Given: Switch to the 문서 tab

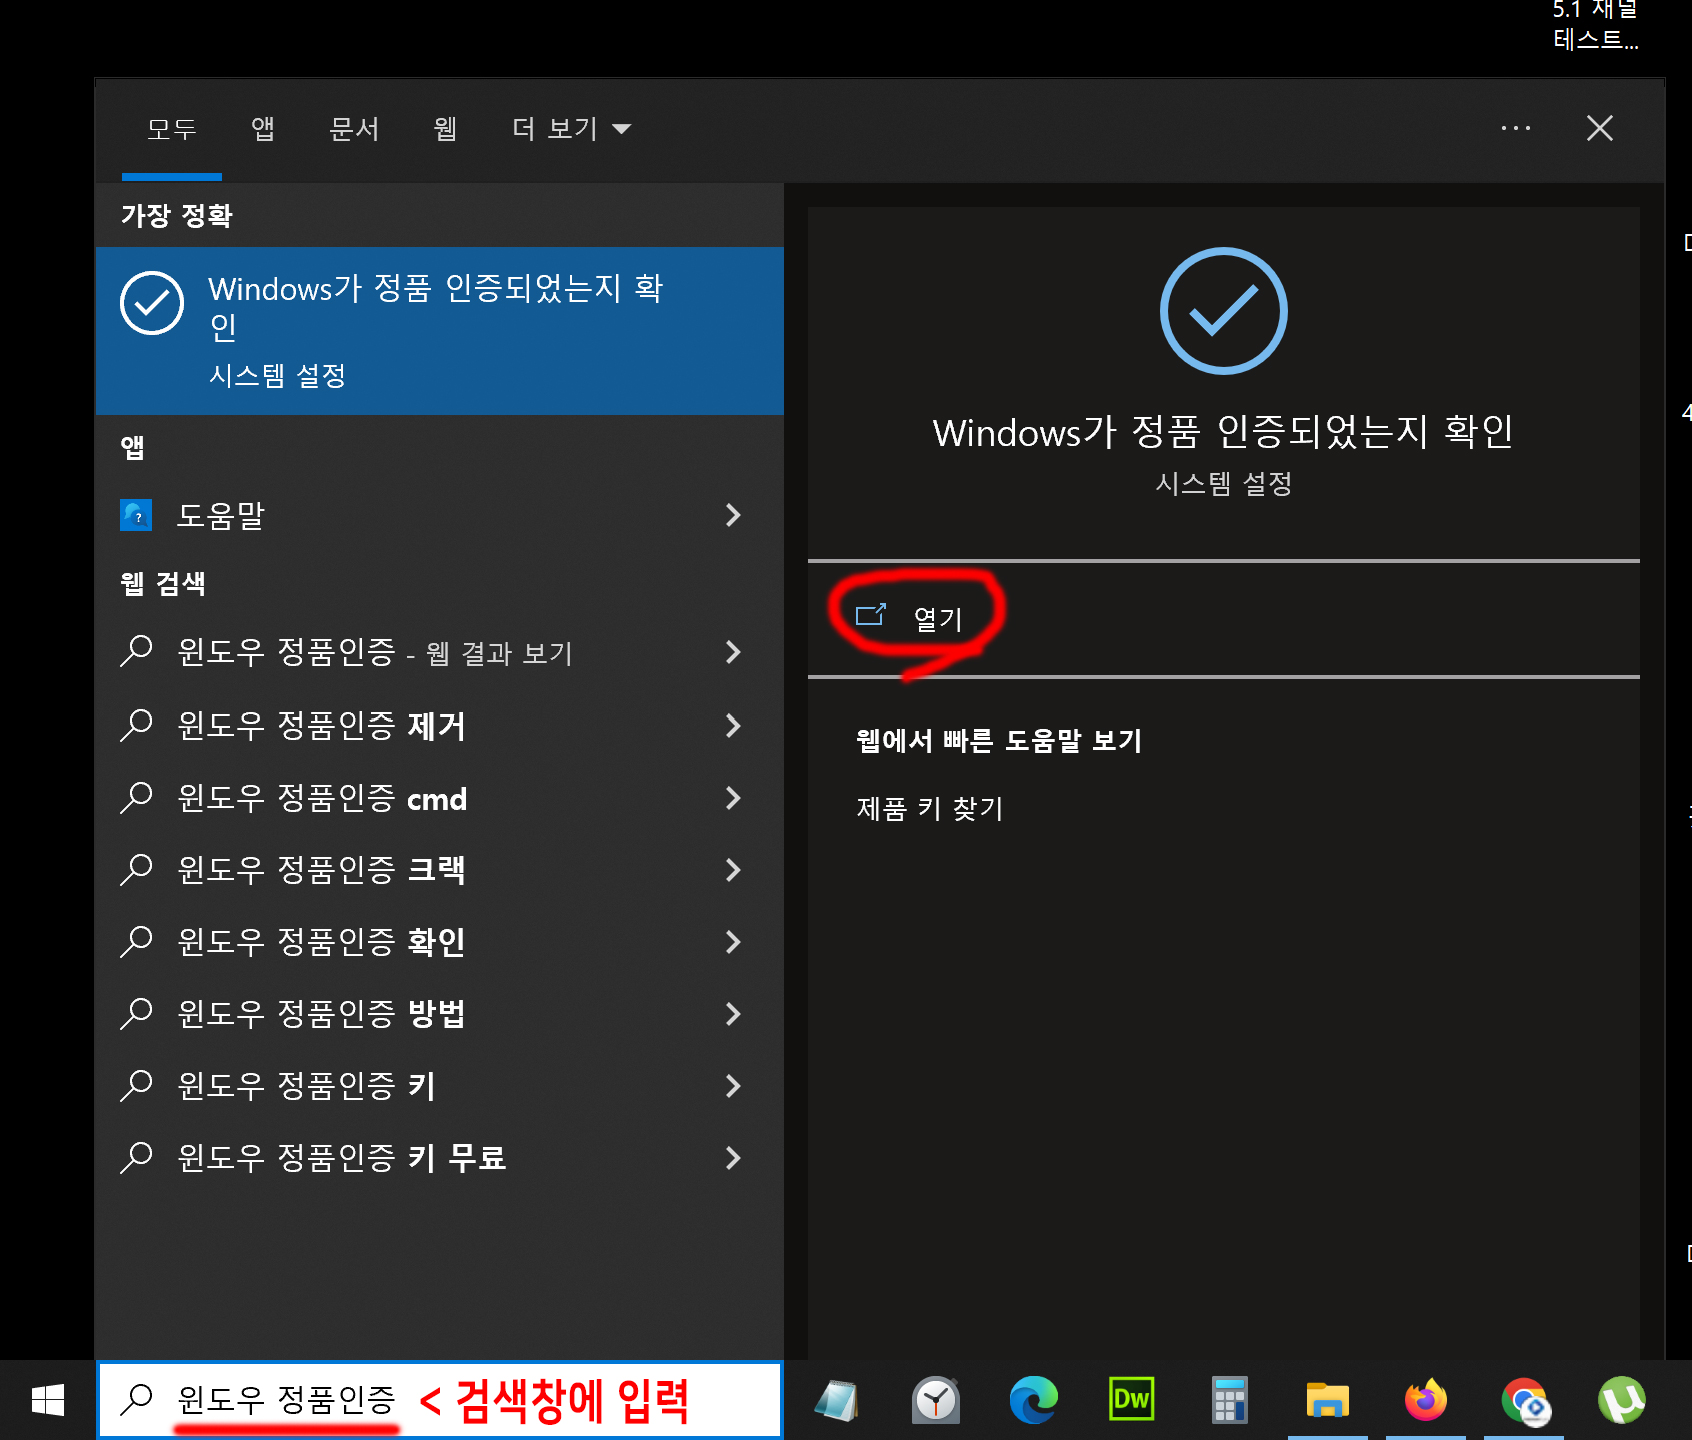Looking at the screenshot, I should [x=354, y=128].
